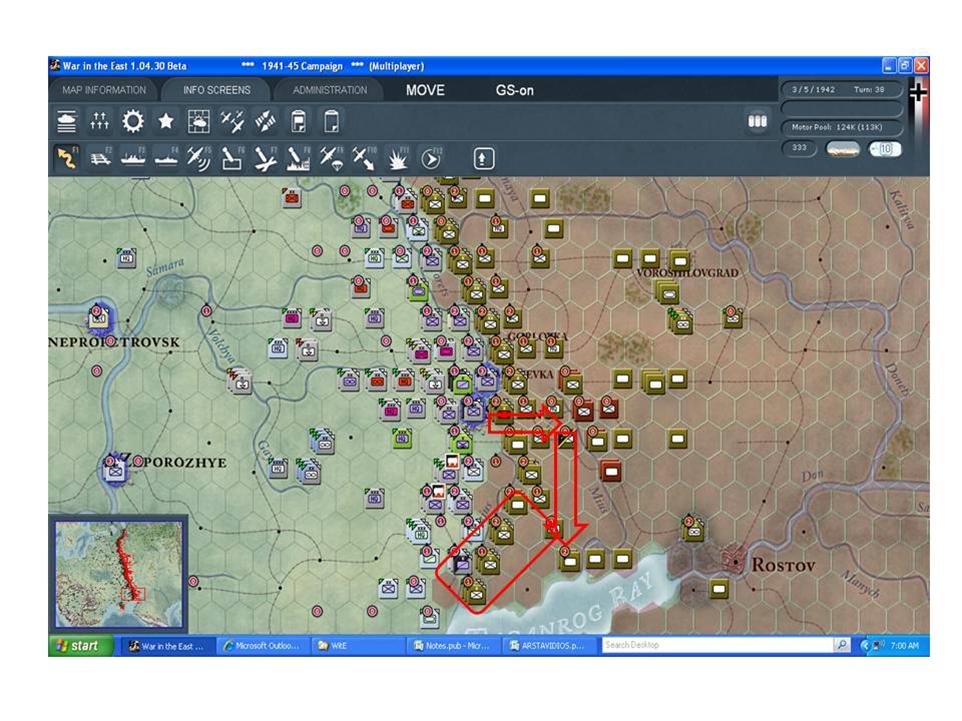Open the weather map grid icon

(198, 121)
